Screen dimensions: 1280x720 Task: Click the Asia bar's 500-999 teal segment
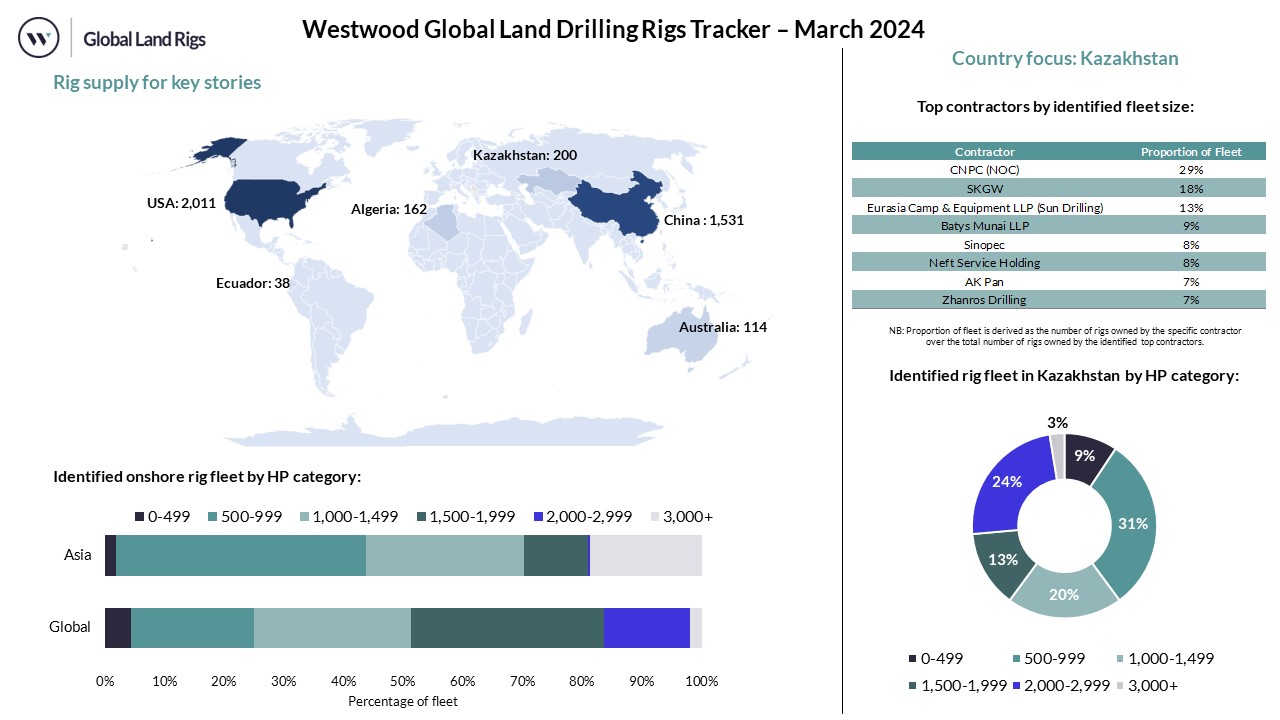pyautogui.click(x=241, y=555)
